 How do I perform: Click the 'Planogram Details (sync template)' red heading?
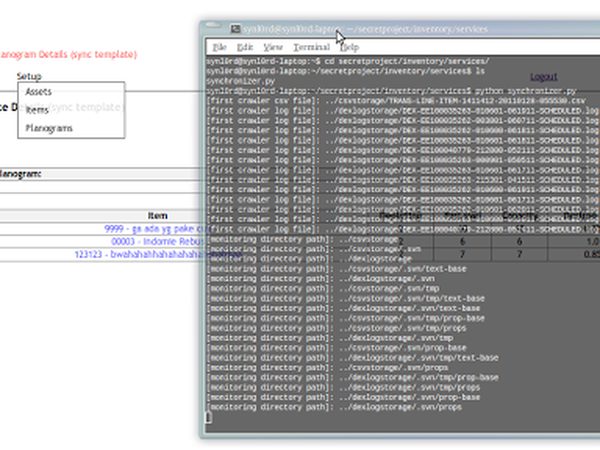[x=68, y=54]
